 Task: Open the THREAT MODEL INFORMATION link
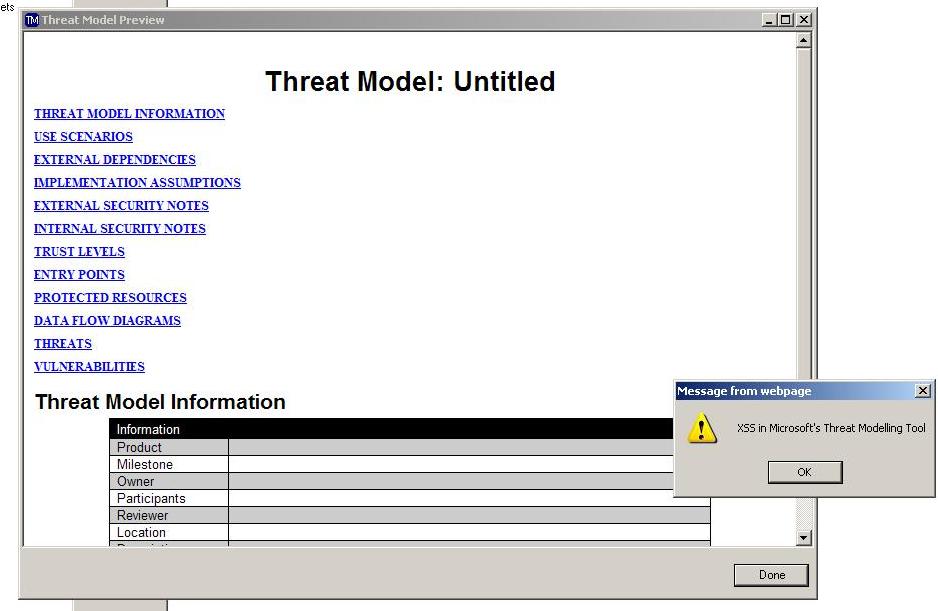[129, 114]
